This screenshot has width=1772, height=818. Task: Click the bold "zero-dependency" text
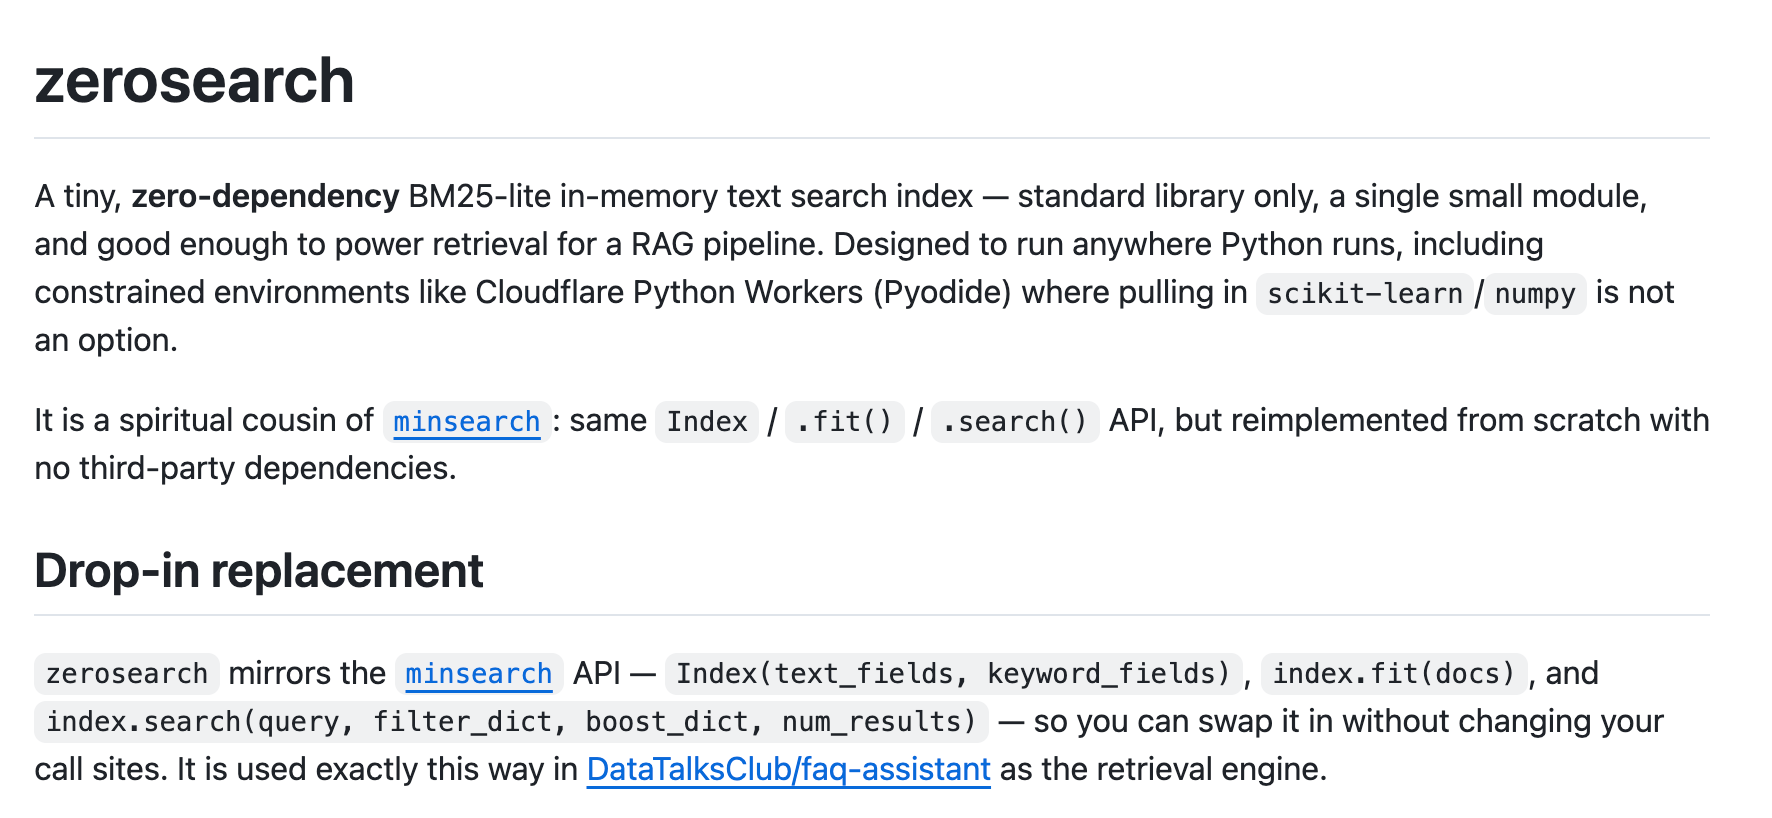click(x=265, y=196)
